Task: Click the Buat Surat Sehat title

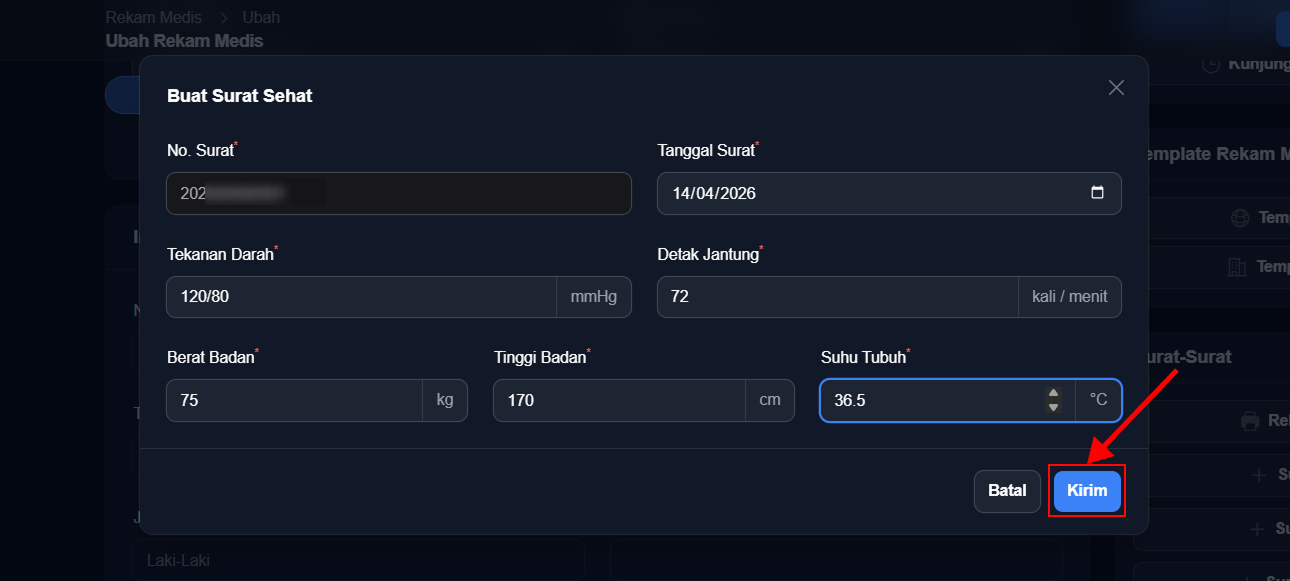Action: [240, 96]
